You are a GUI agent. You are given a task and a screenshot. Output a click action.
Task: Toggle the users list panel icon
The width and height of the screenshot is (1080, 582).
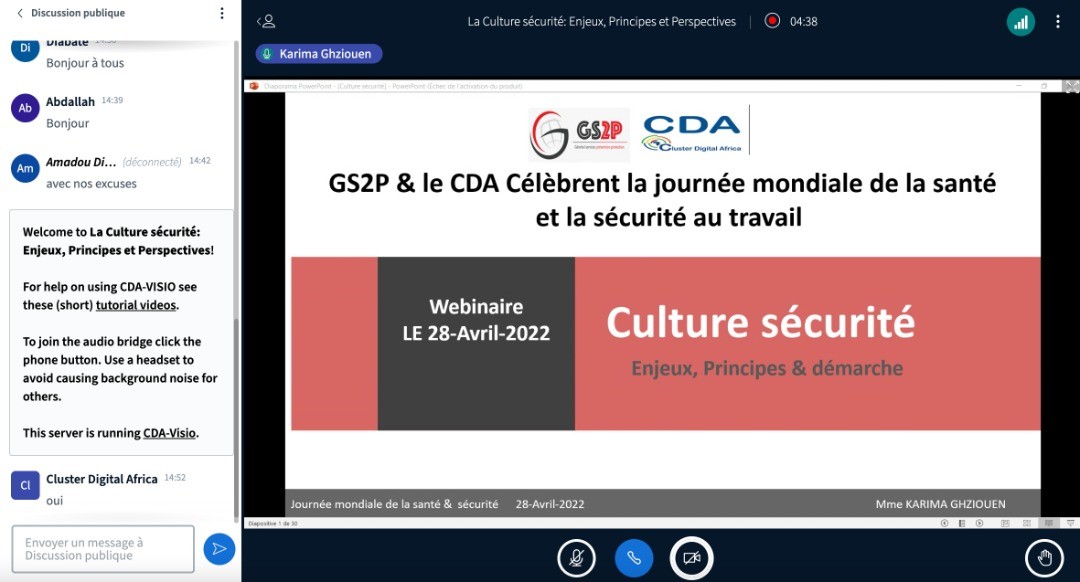point(267,21)
